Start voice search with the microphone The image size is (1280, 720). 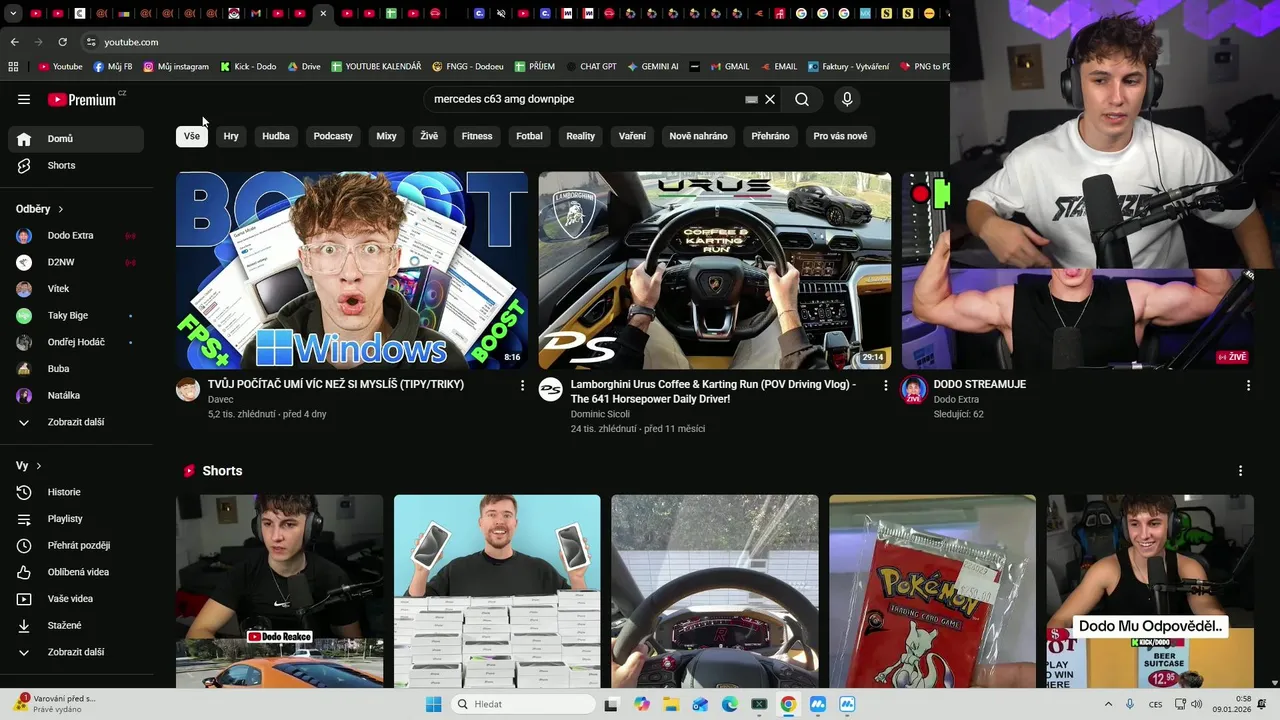[x=847, y=99]
